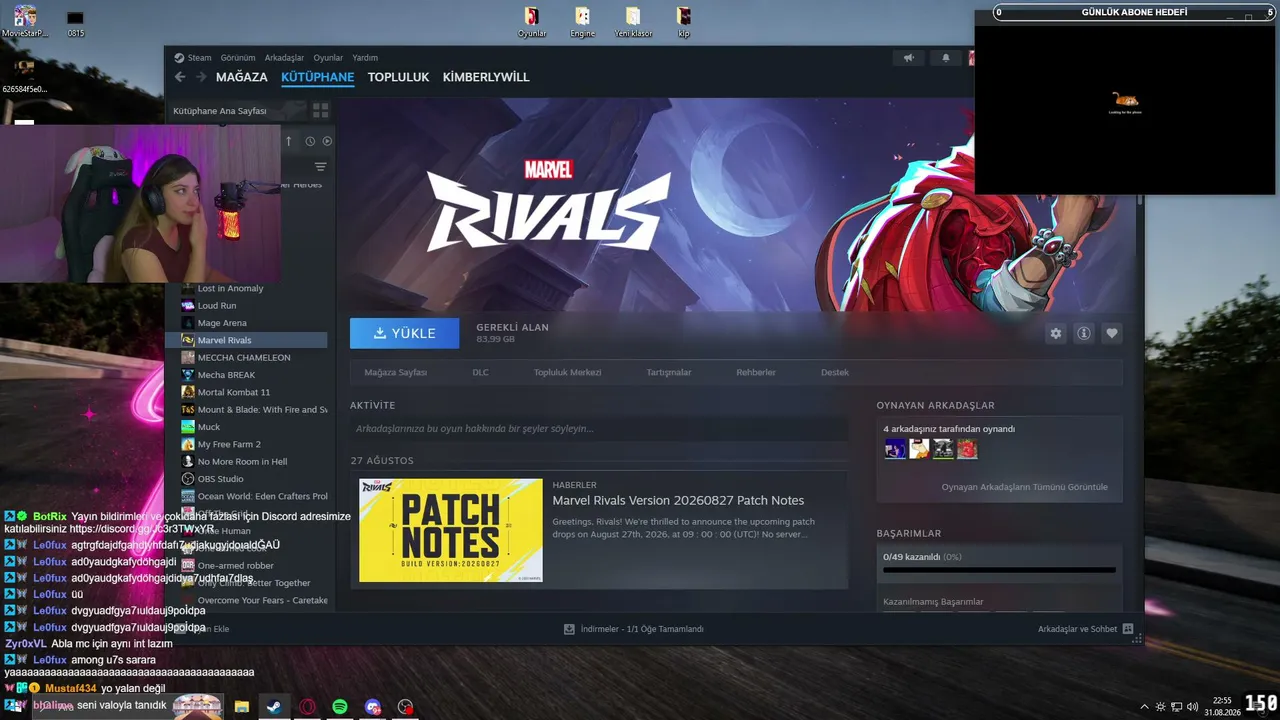Viewport: 1280px width, 720px height.
Task: Click the ready-to-play filter icon
Action: [x=327, y=141]
